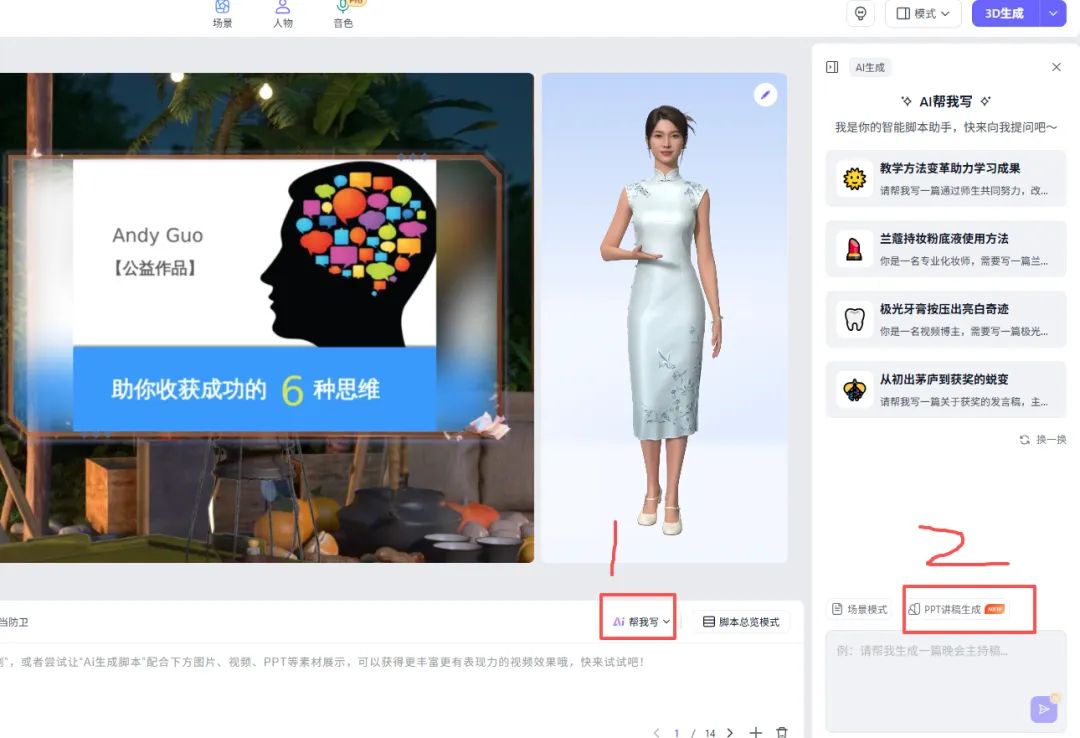Switch to PPT讲稿生成
The height and width of the screenshot is (738, 1080).
pos(958,609)
